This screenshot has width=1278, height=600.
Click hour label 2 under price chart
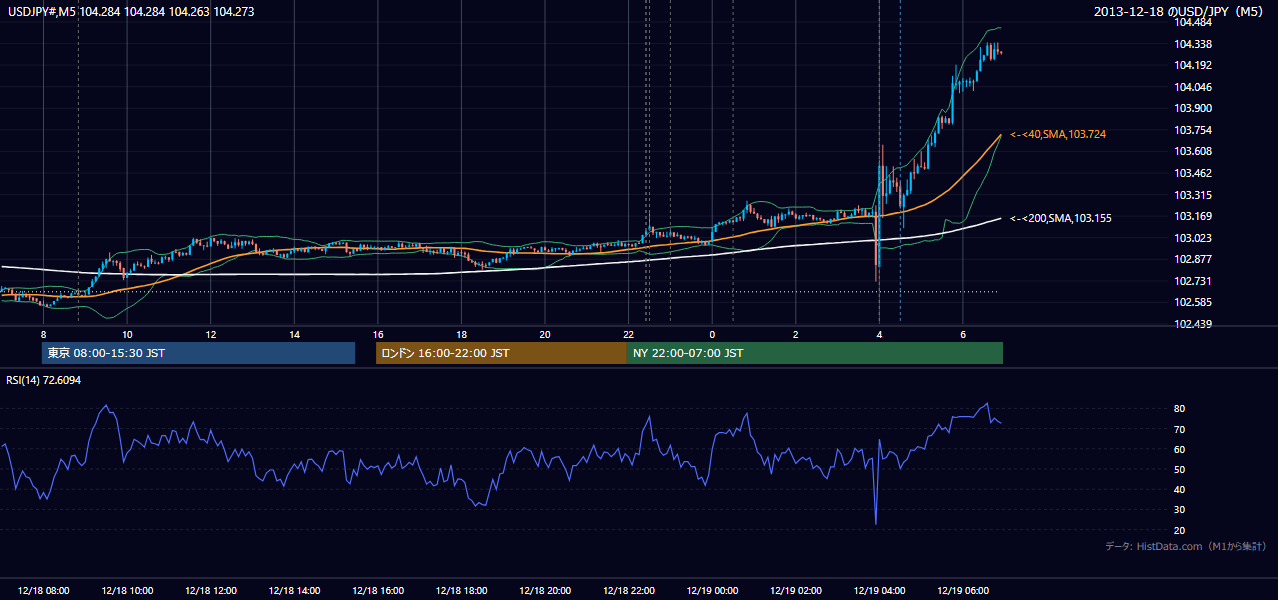[795, 334]
